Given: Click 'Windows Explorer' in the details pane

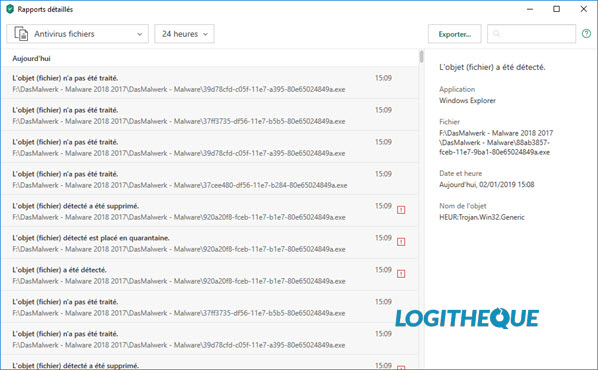Looking at the screenshot, I should 467,101.
